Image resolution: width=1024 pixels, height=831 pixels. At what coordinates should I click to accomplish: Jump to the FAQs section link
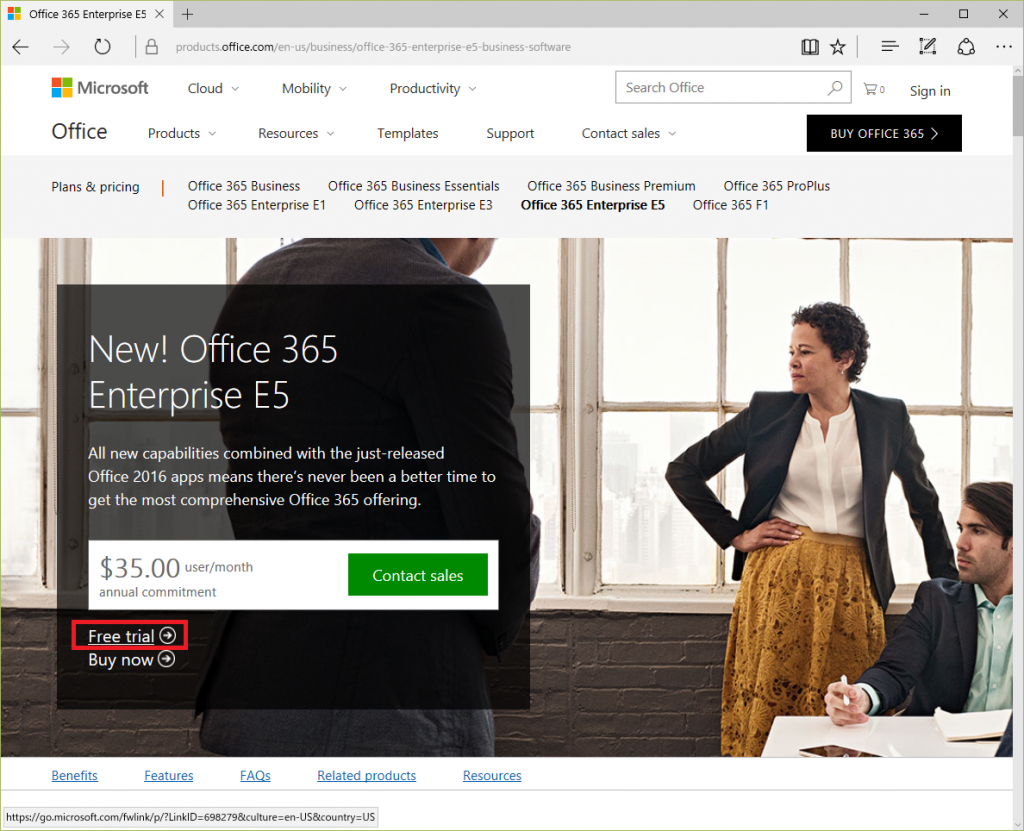point(255,775)
